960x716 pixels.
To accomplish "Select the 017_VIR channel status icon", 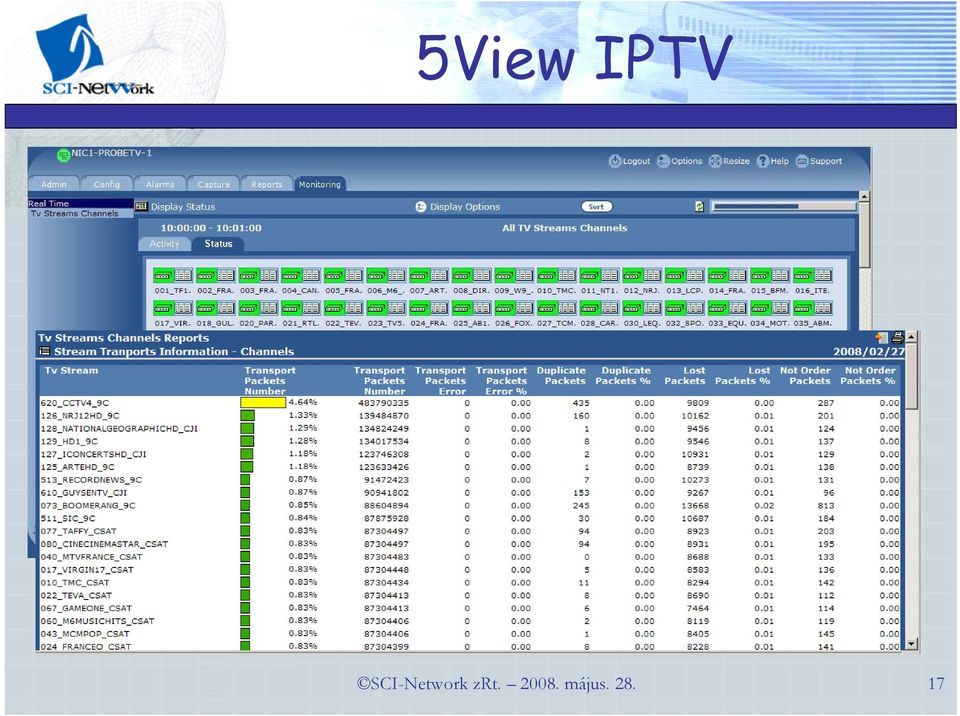I will [x=173, y=307].
